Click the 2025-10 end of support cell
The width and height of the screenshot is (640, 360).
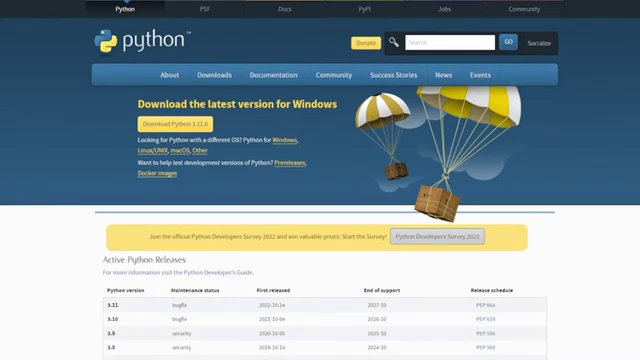click(x=377, y=333)
